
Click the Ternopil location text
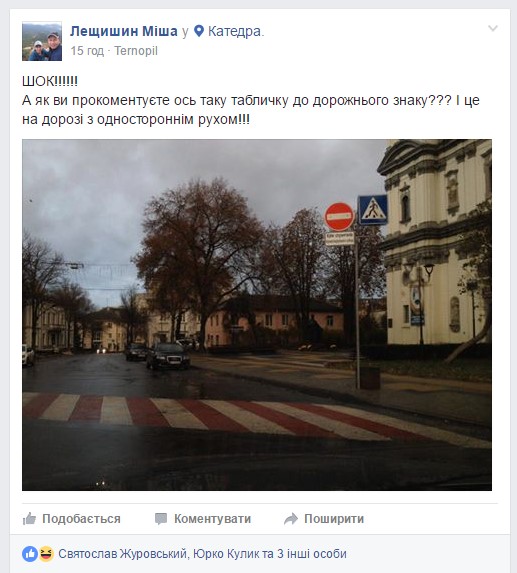coord(136,51)
